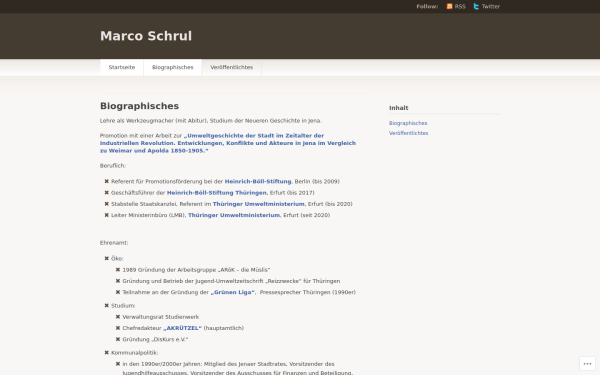The image size is (600, 375).
Task: Click the 'Follow:' label
Action: click(x=427, y=7)
